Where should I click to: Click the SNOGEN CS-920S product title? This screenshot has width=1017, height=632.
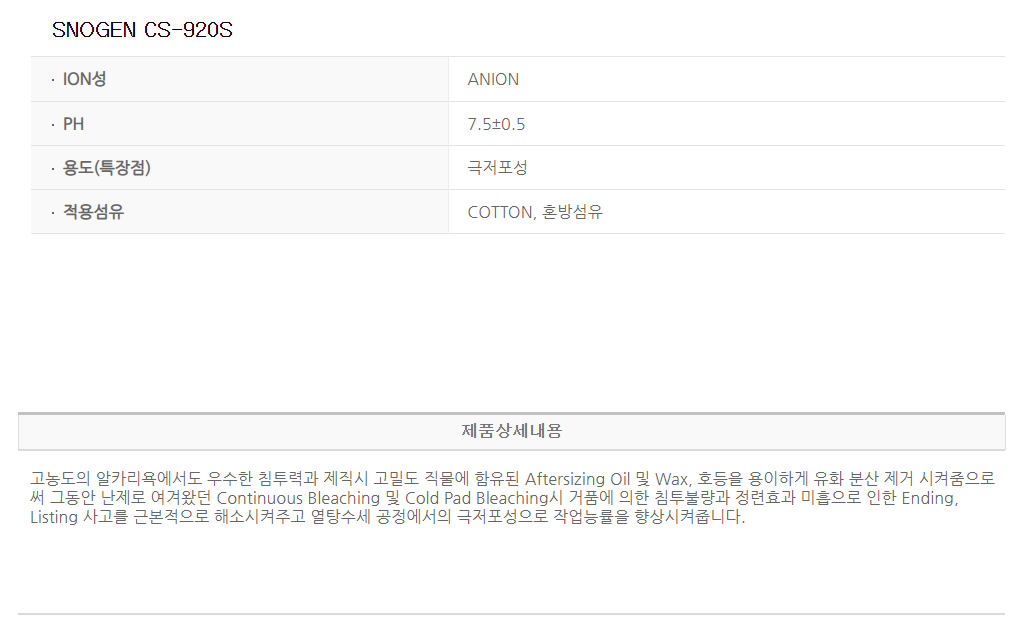tap(142, 30)
